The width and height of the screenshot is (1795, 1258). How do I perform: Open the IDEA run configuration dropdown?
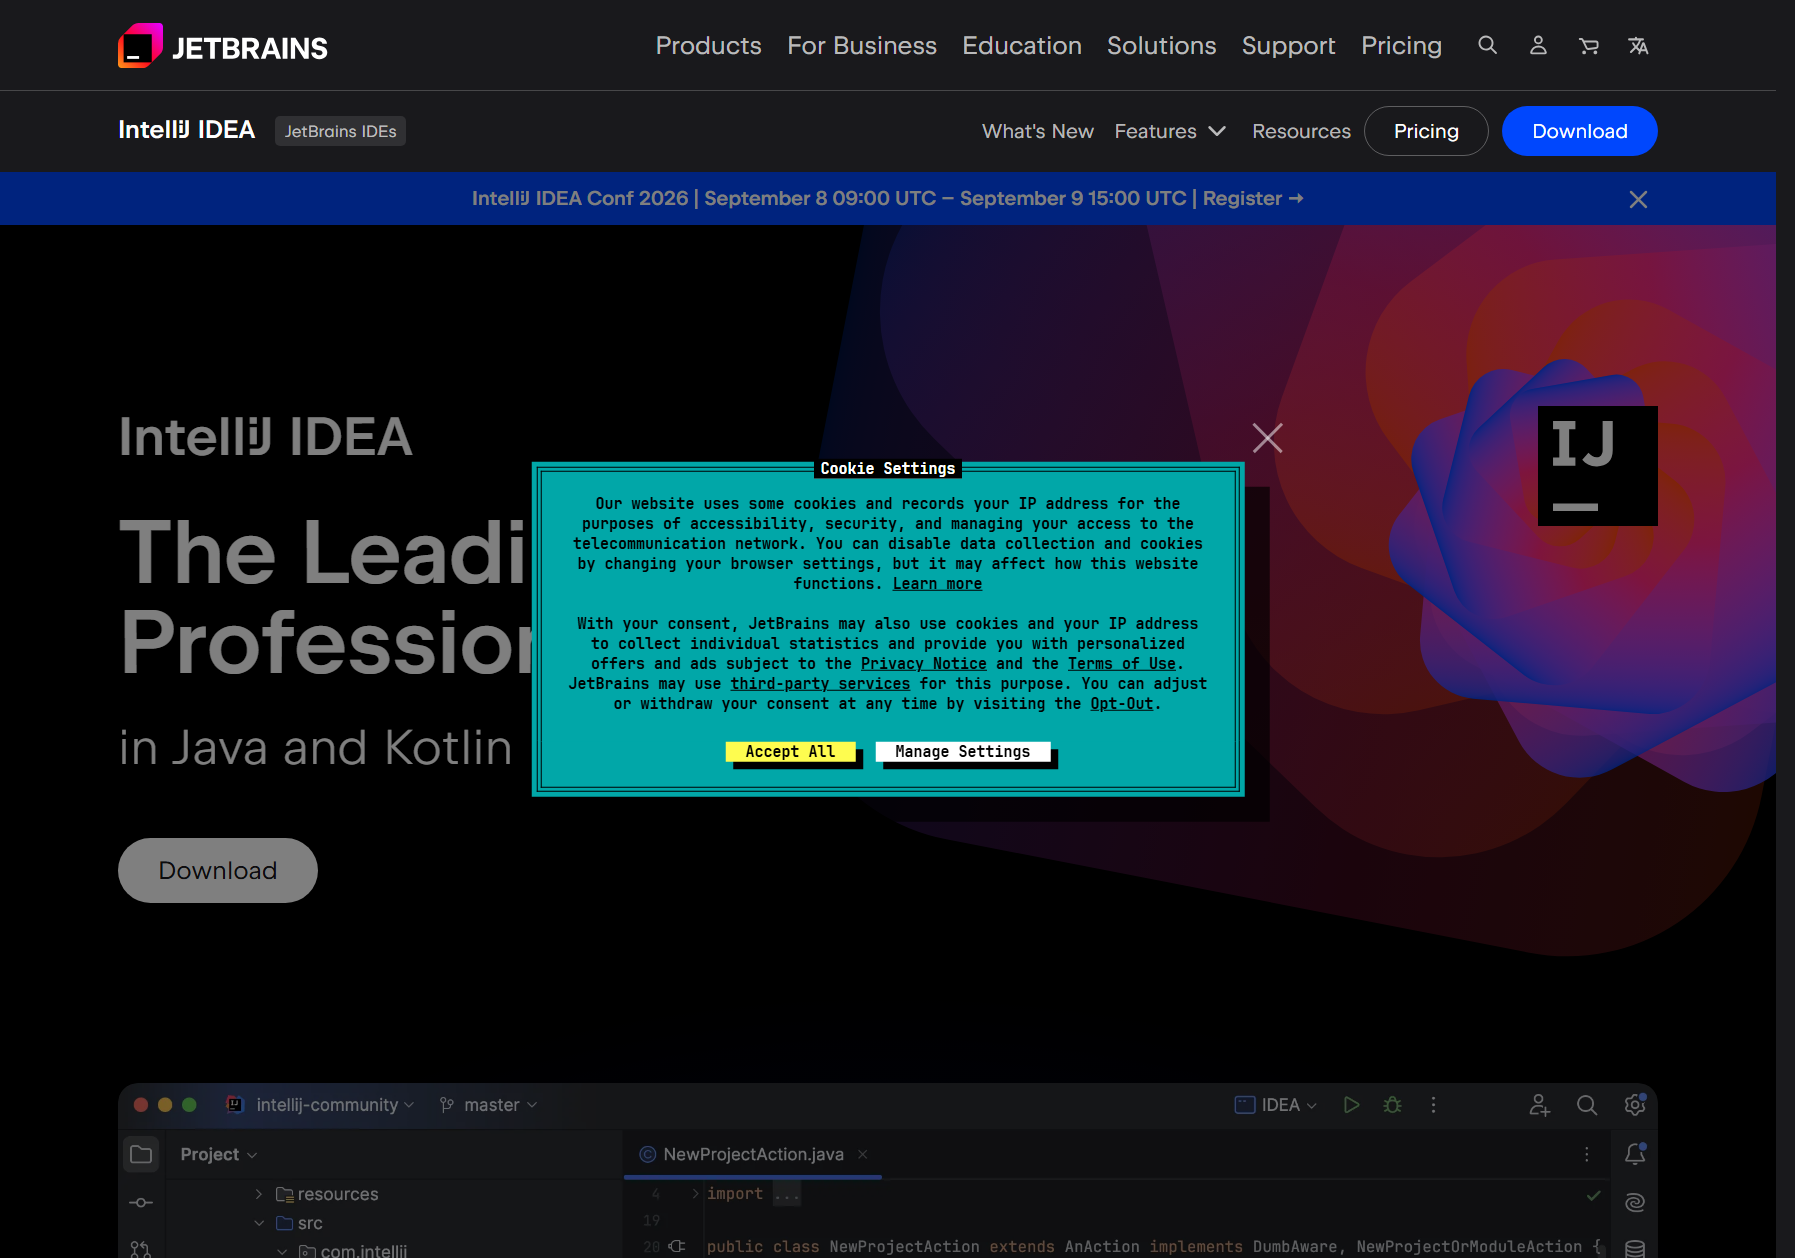1276,1105
